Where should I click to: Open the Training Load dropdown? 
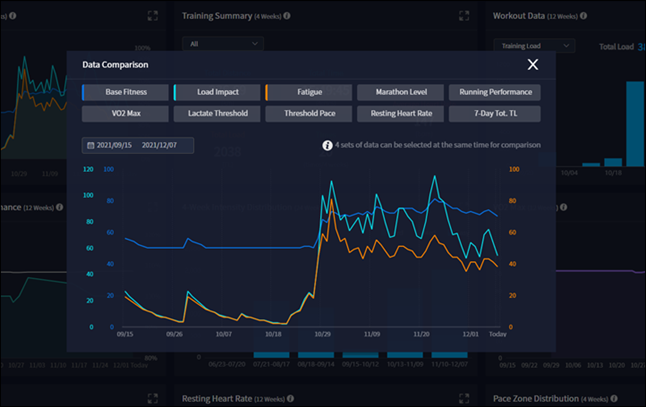(534, 46)
